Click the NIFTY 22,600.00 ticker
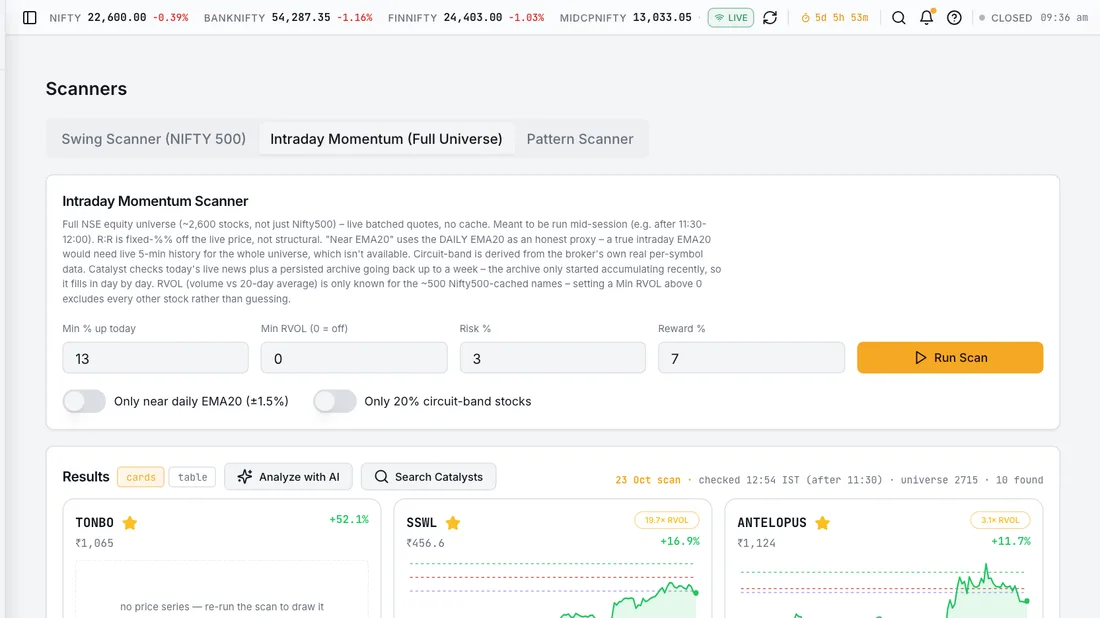Image resolution: width=1100 pixels, height=618 pixels. coord(119,18)
